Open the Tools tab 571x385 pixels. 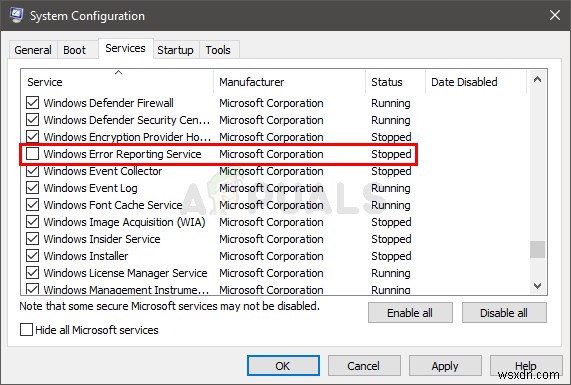point(218,50)
